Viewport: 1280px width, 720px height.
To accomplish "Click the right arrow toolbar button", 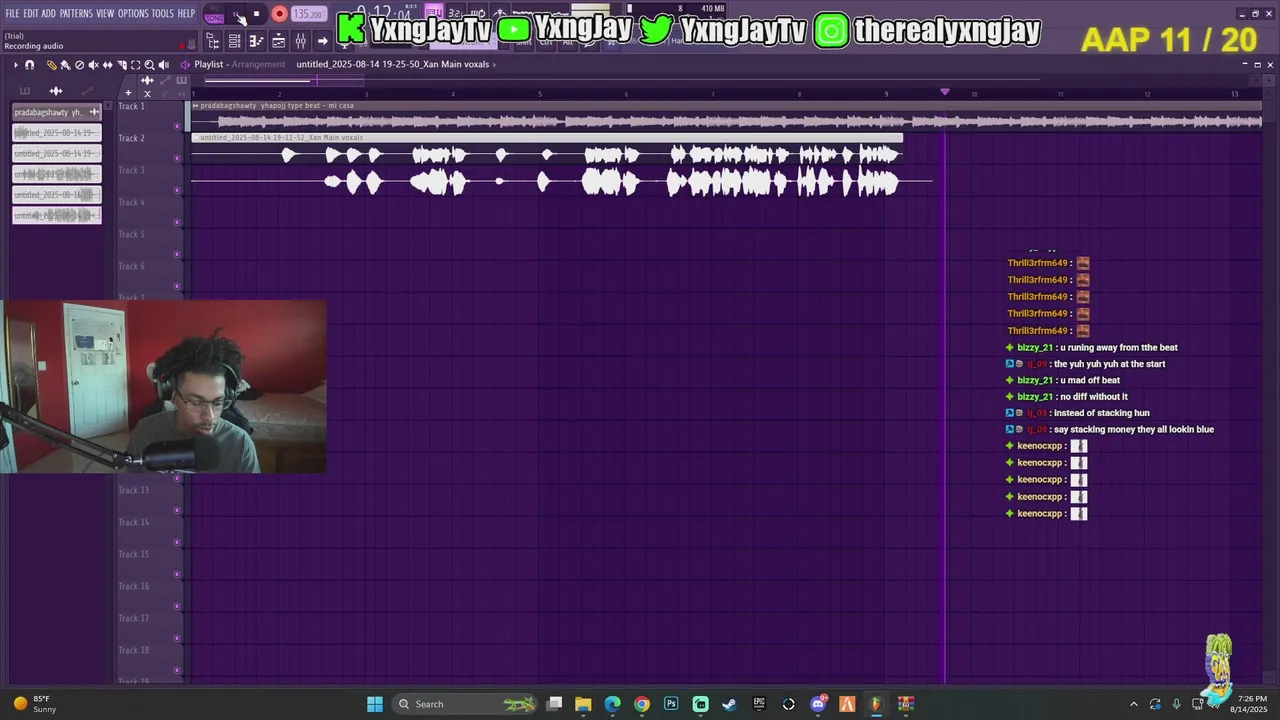I will (x=322, y=41).
